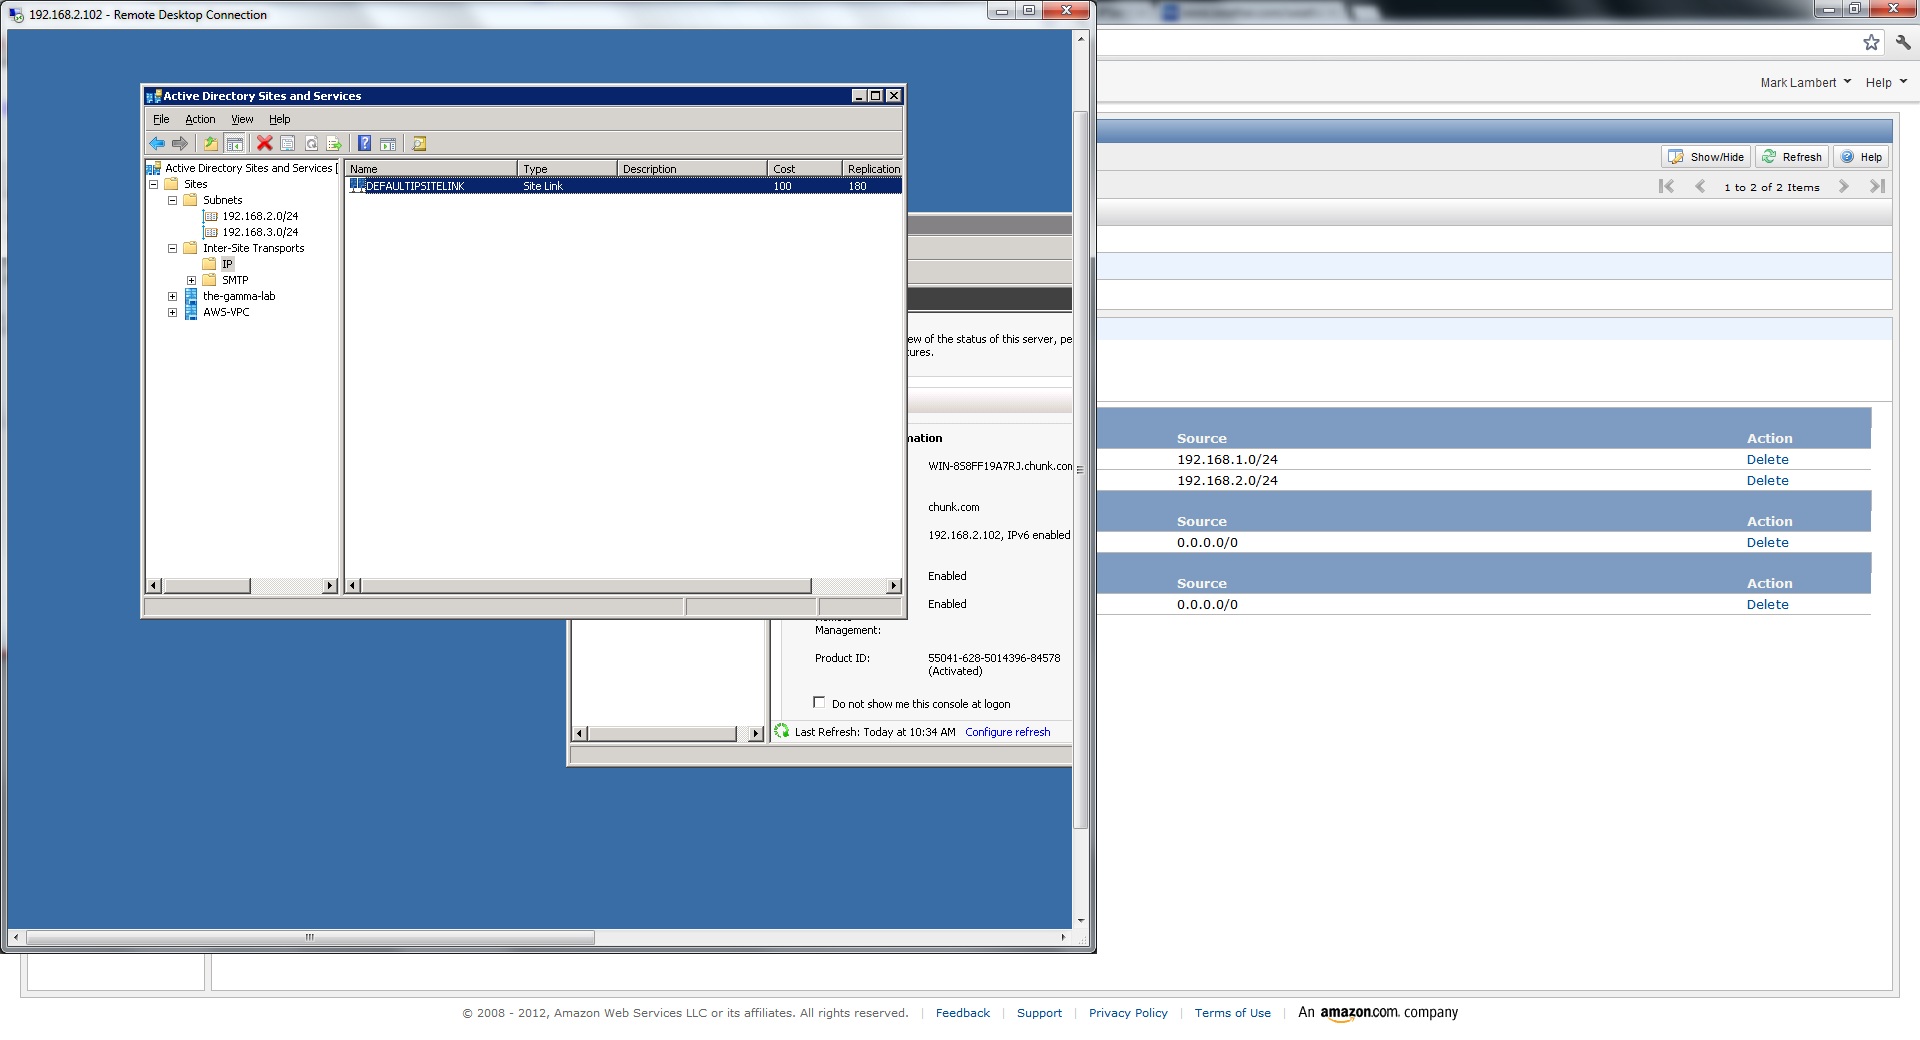1920x1040 pixels.
Task: Click the Back arrow in the MMC toolbar
Action: (157, 144)
